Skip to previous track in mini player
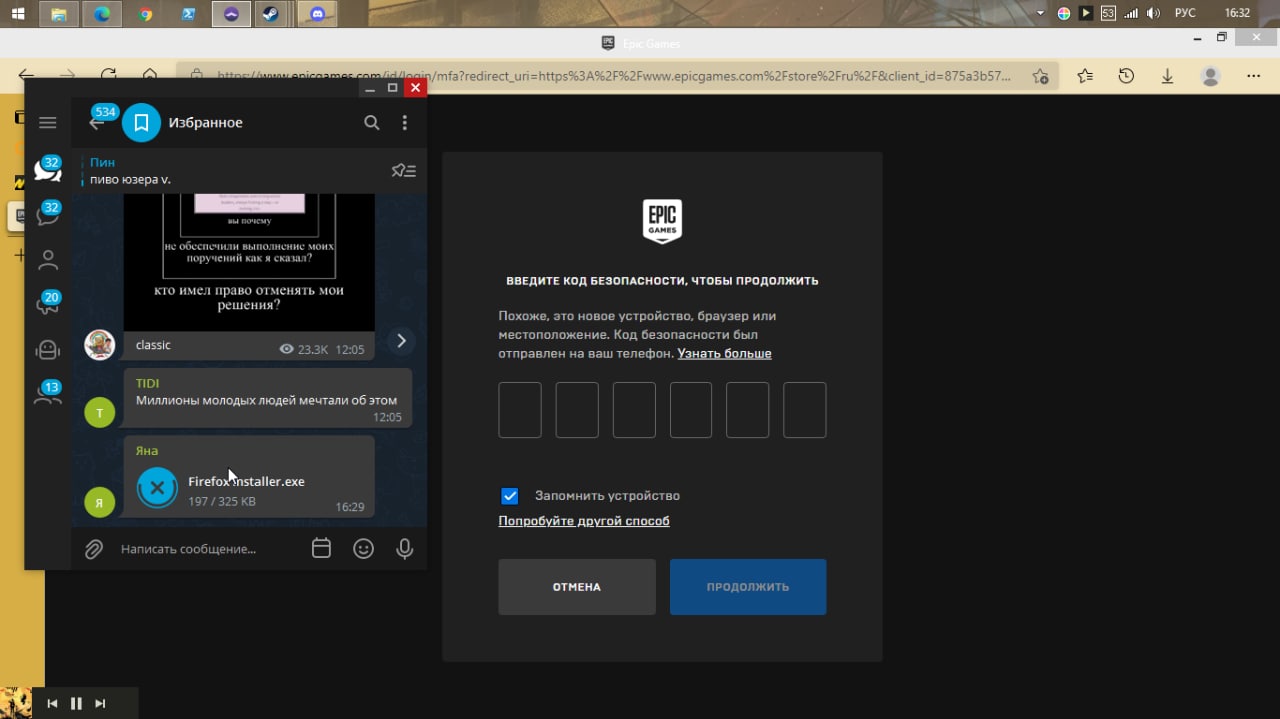The image size is (1280, 719). click(x=52, y=704)
